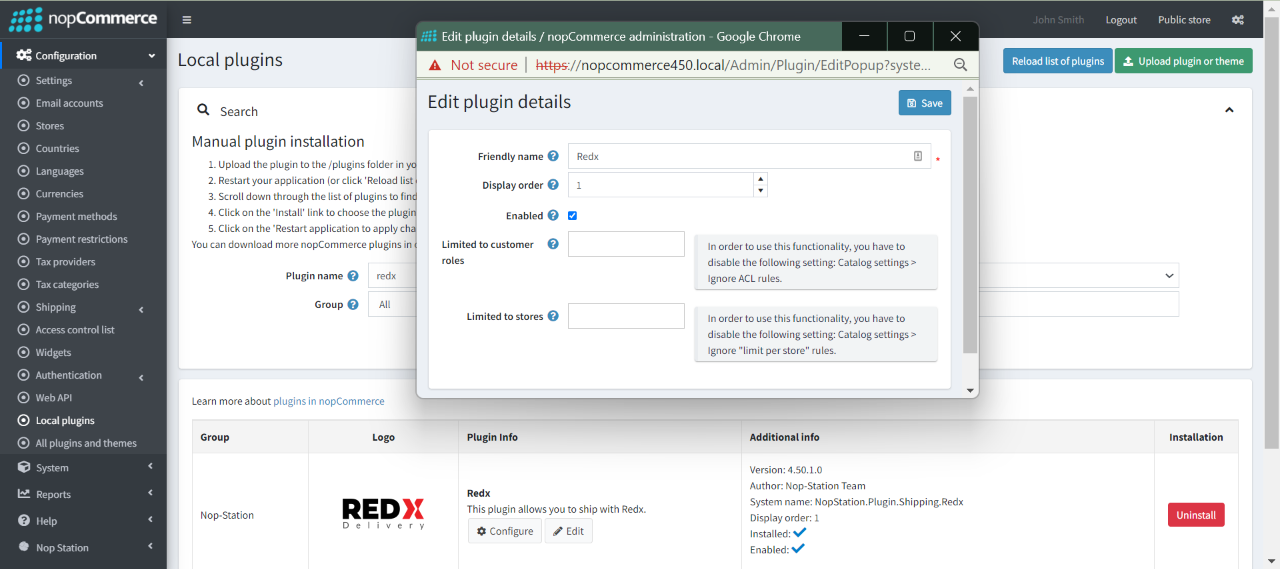The width and height of the screenshot is (1280, 569).
Task: Open All plugins and themes in sidebar
Action: click(86, 443)
